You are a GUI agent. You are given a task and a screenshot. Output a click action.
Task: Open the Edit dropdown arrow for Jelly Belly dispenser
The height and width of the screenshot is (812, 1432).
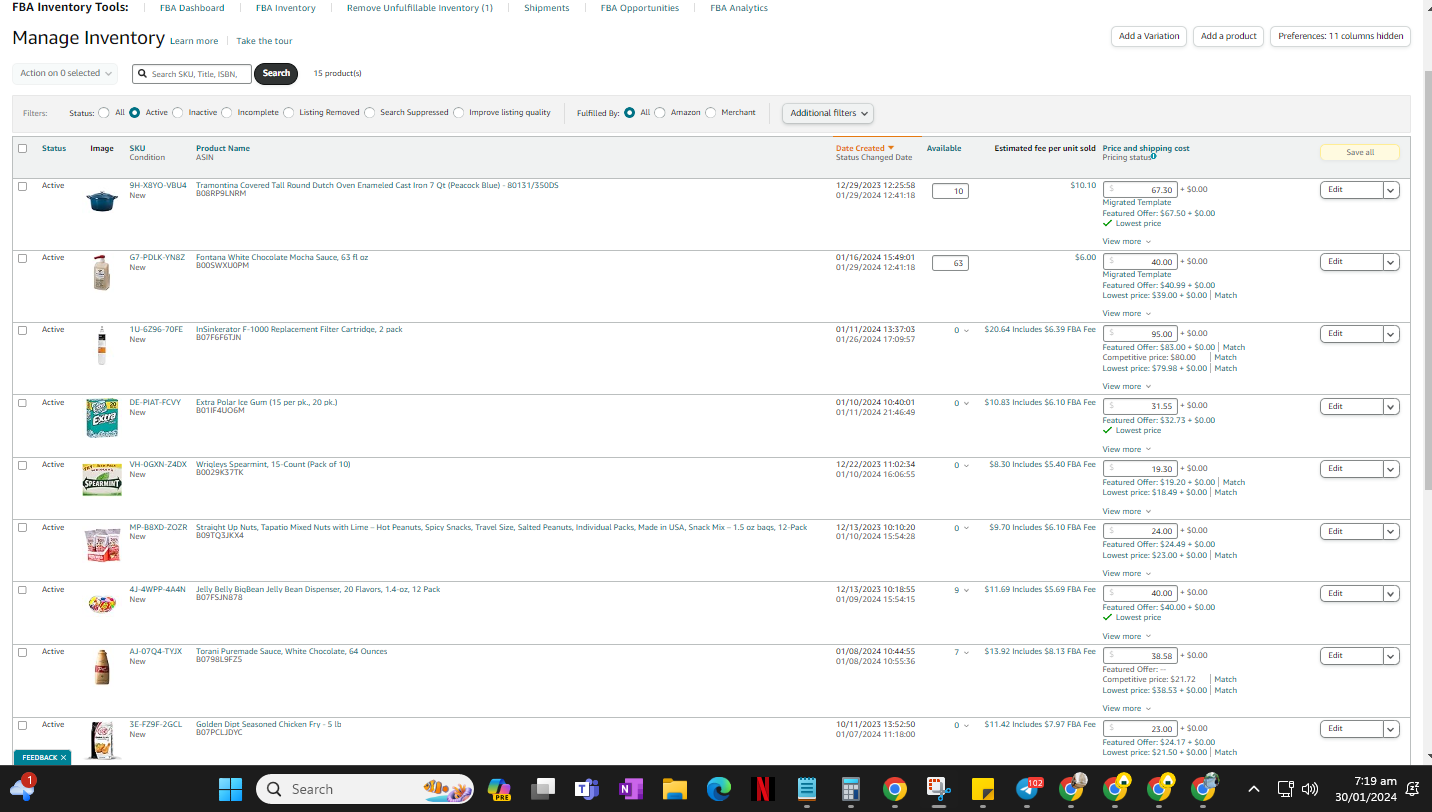1390,594
